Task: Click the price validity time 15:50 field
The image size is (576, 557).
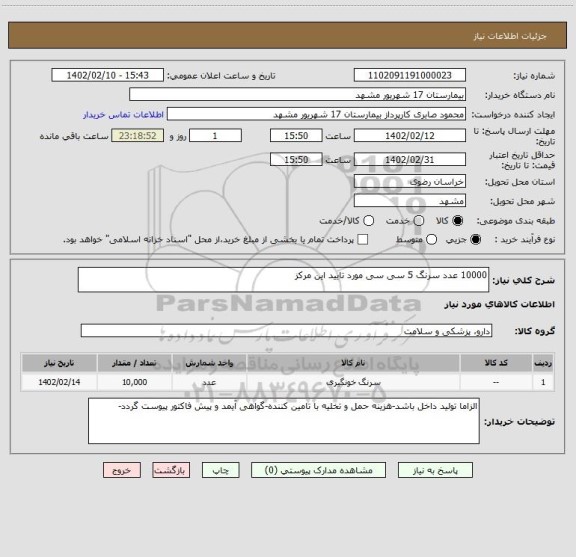Action: pyautogui.click(x=296, y=159)
